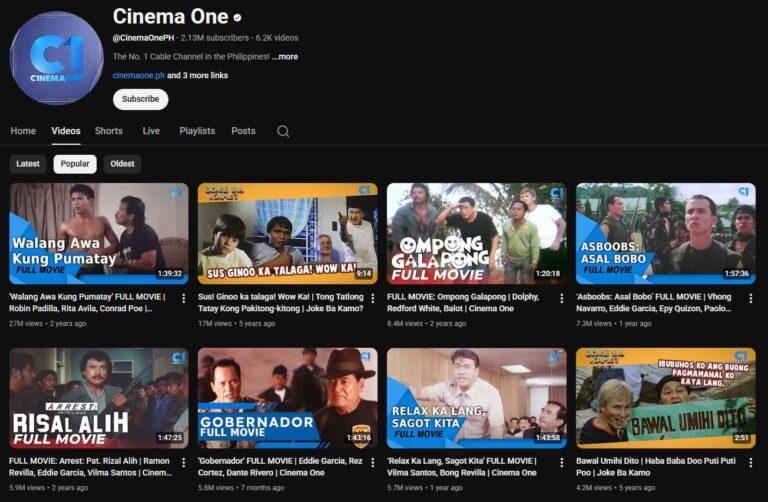Play the Bawal Umihi Dito thumbnail
This screenshot has width=768, height=502.
click(666, 398)
